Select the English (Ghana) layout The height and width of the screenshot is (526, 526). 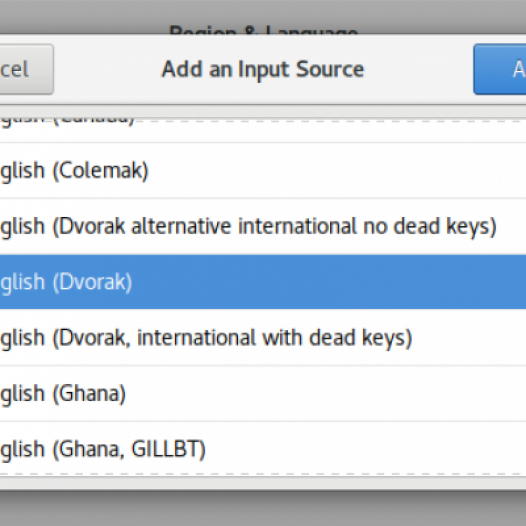[263, 393]
